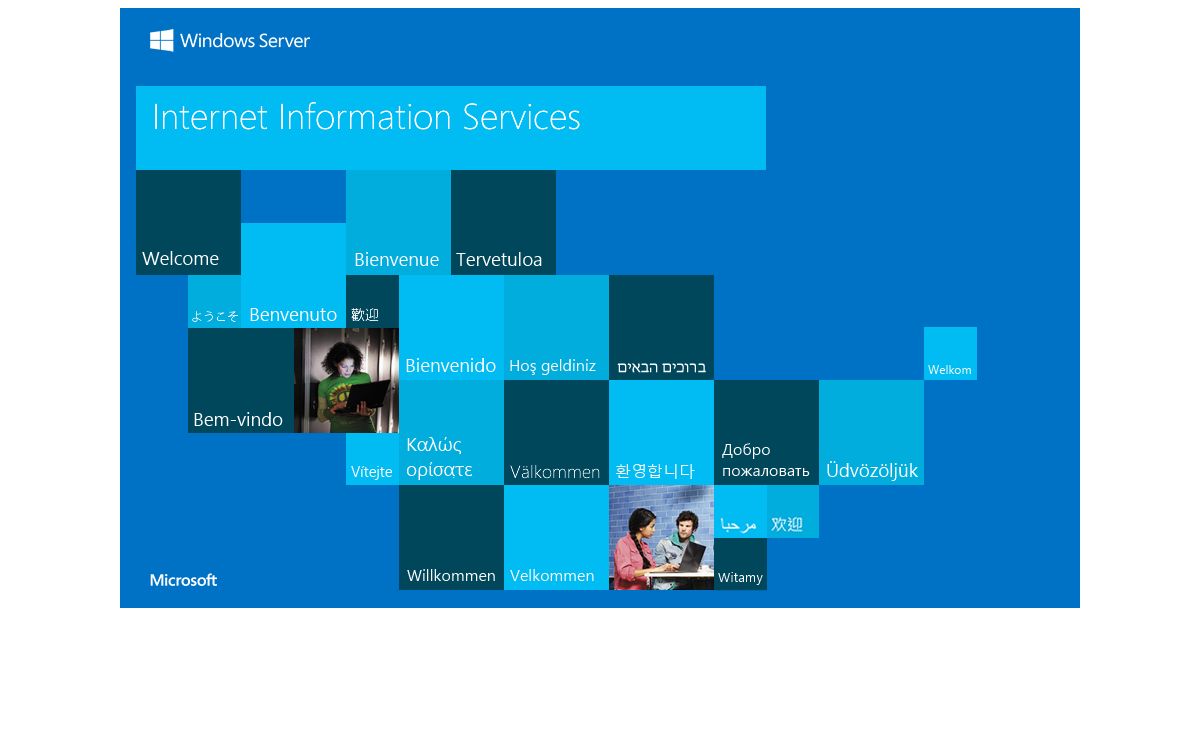
Task: Select the Üdvözöljük tile
Action: 871,432
